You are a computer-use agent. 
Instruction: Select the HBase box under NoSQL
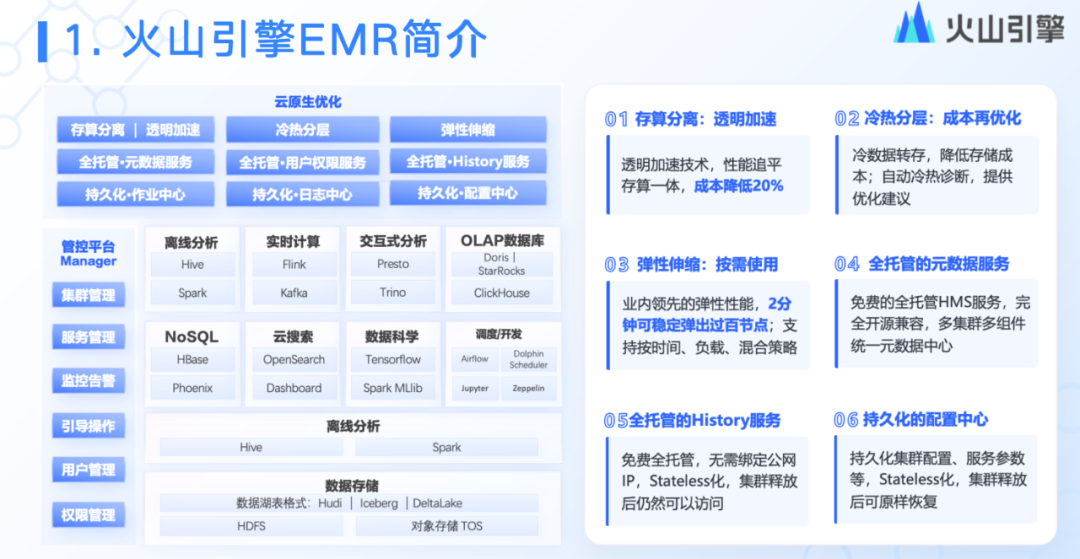click(192, 359)
